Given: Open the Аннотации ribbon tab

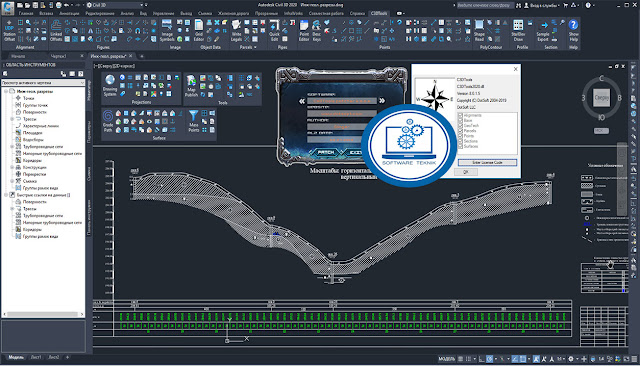Looking at the screenshot, I should point(69,13).
